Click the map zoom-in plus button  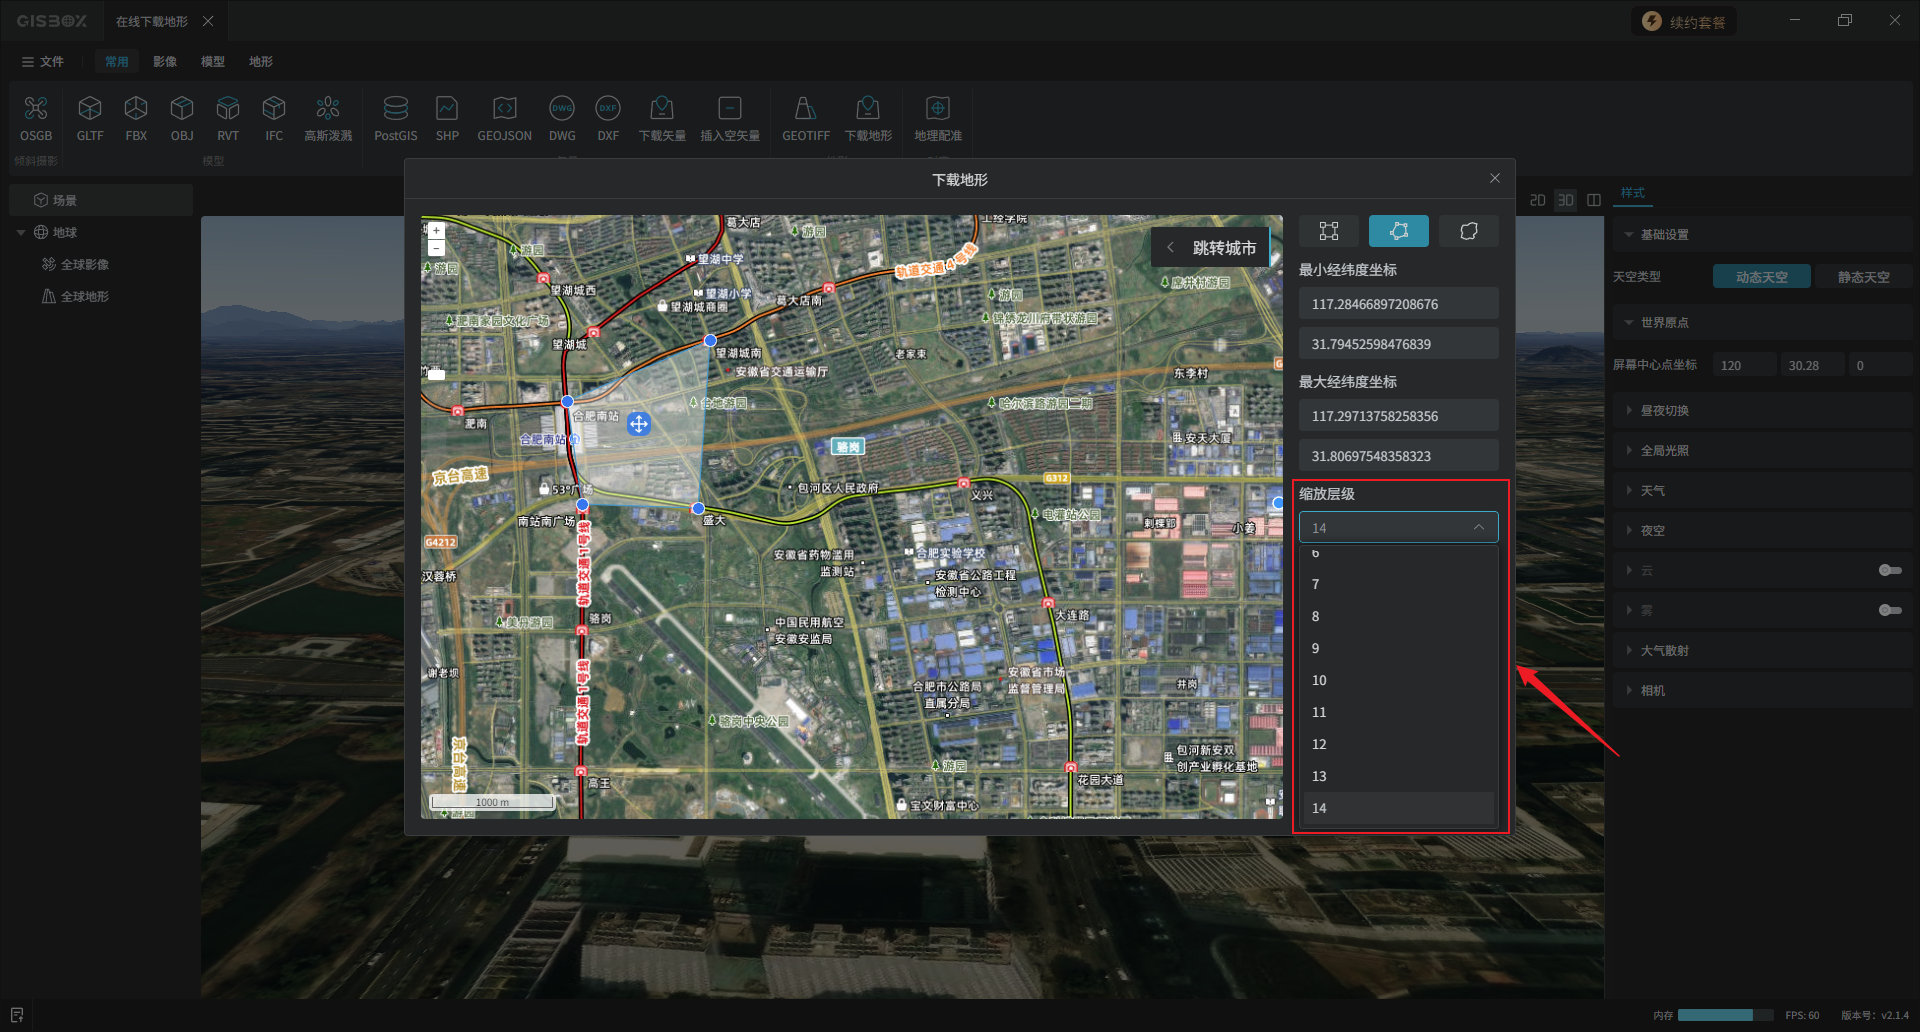pyautogui.click(x=436, y=231)
